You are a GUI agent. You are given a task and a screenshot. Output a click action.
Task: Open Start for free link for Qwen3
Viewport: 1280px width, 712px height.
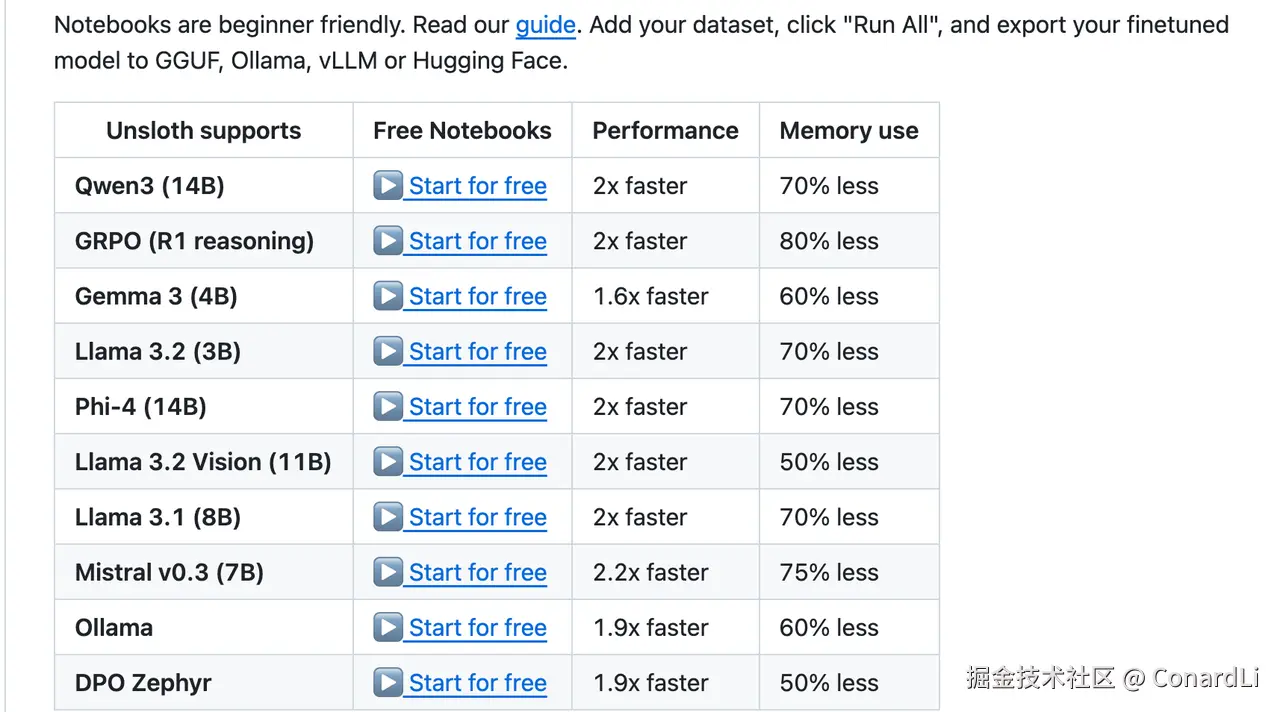coord(477,187)
